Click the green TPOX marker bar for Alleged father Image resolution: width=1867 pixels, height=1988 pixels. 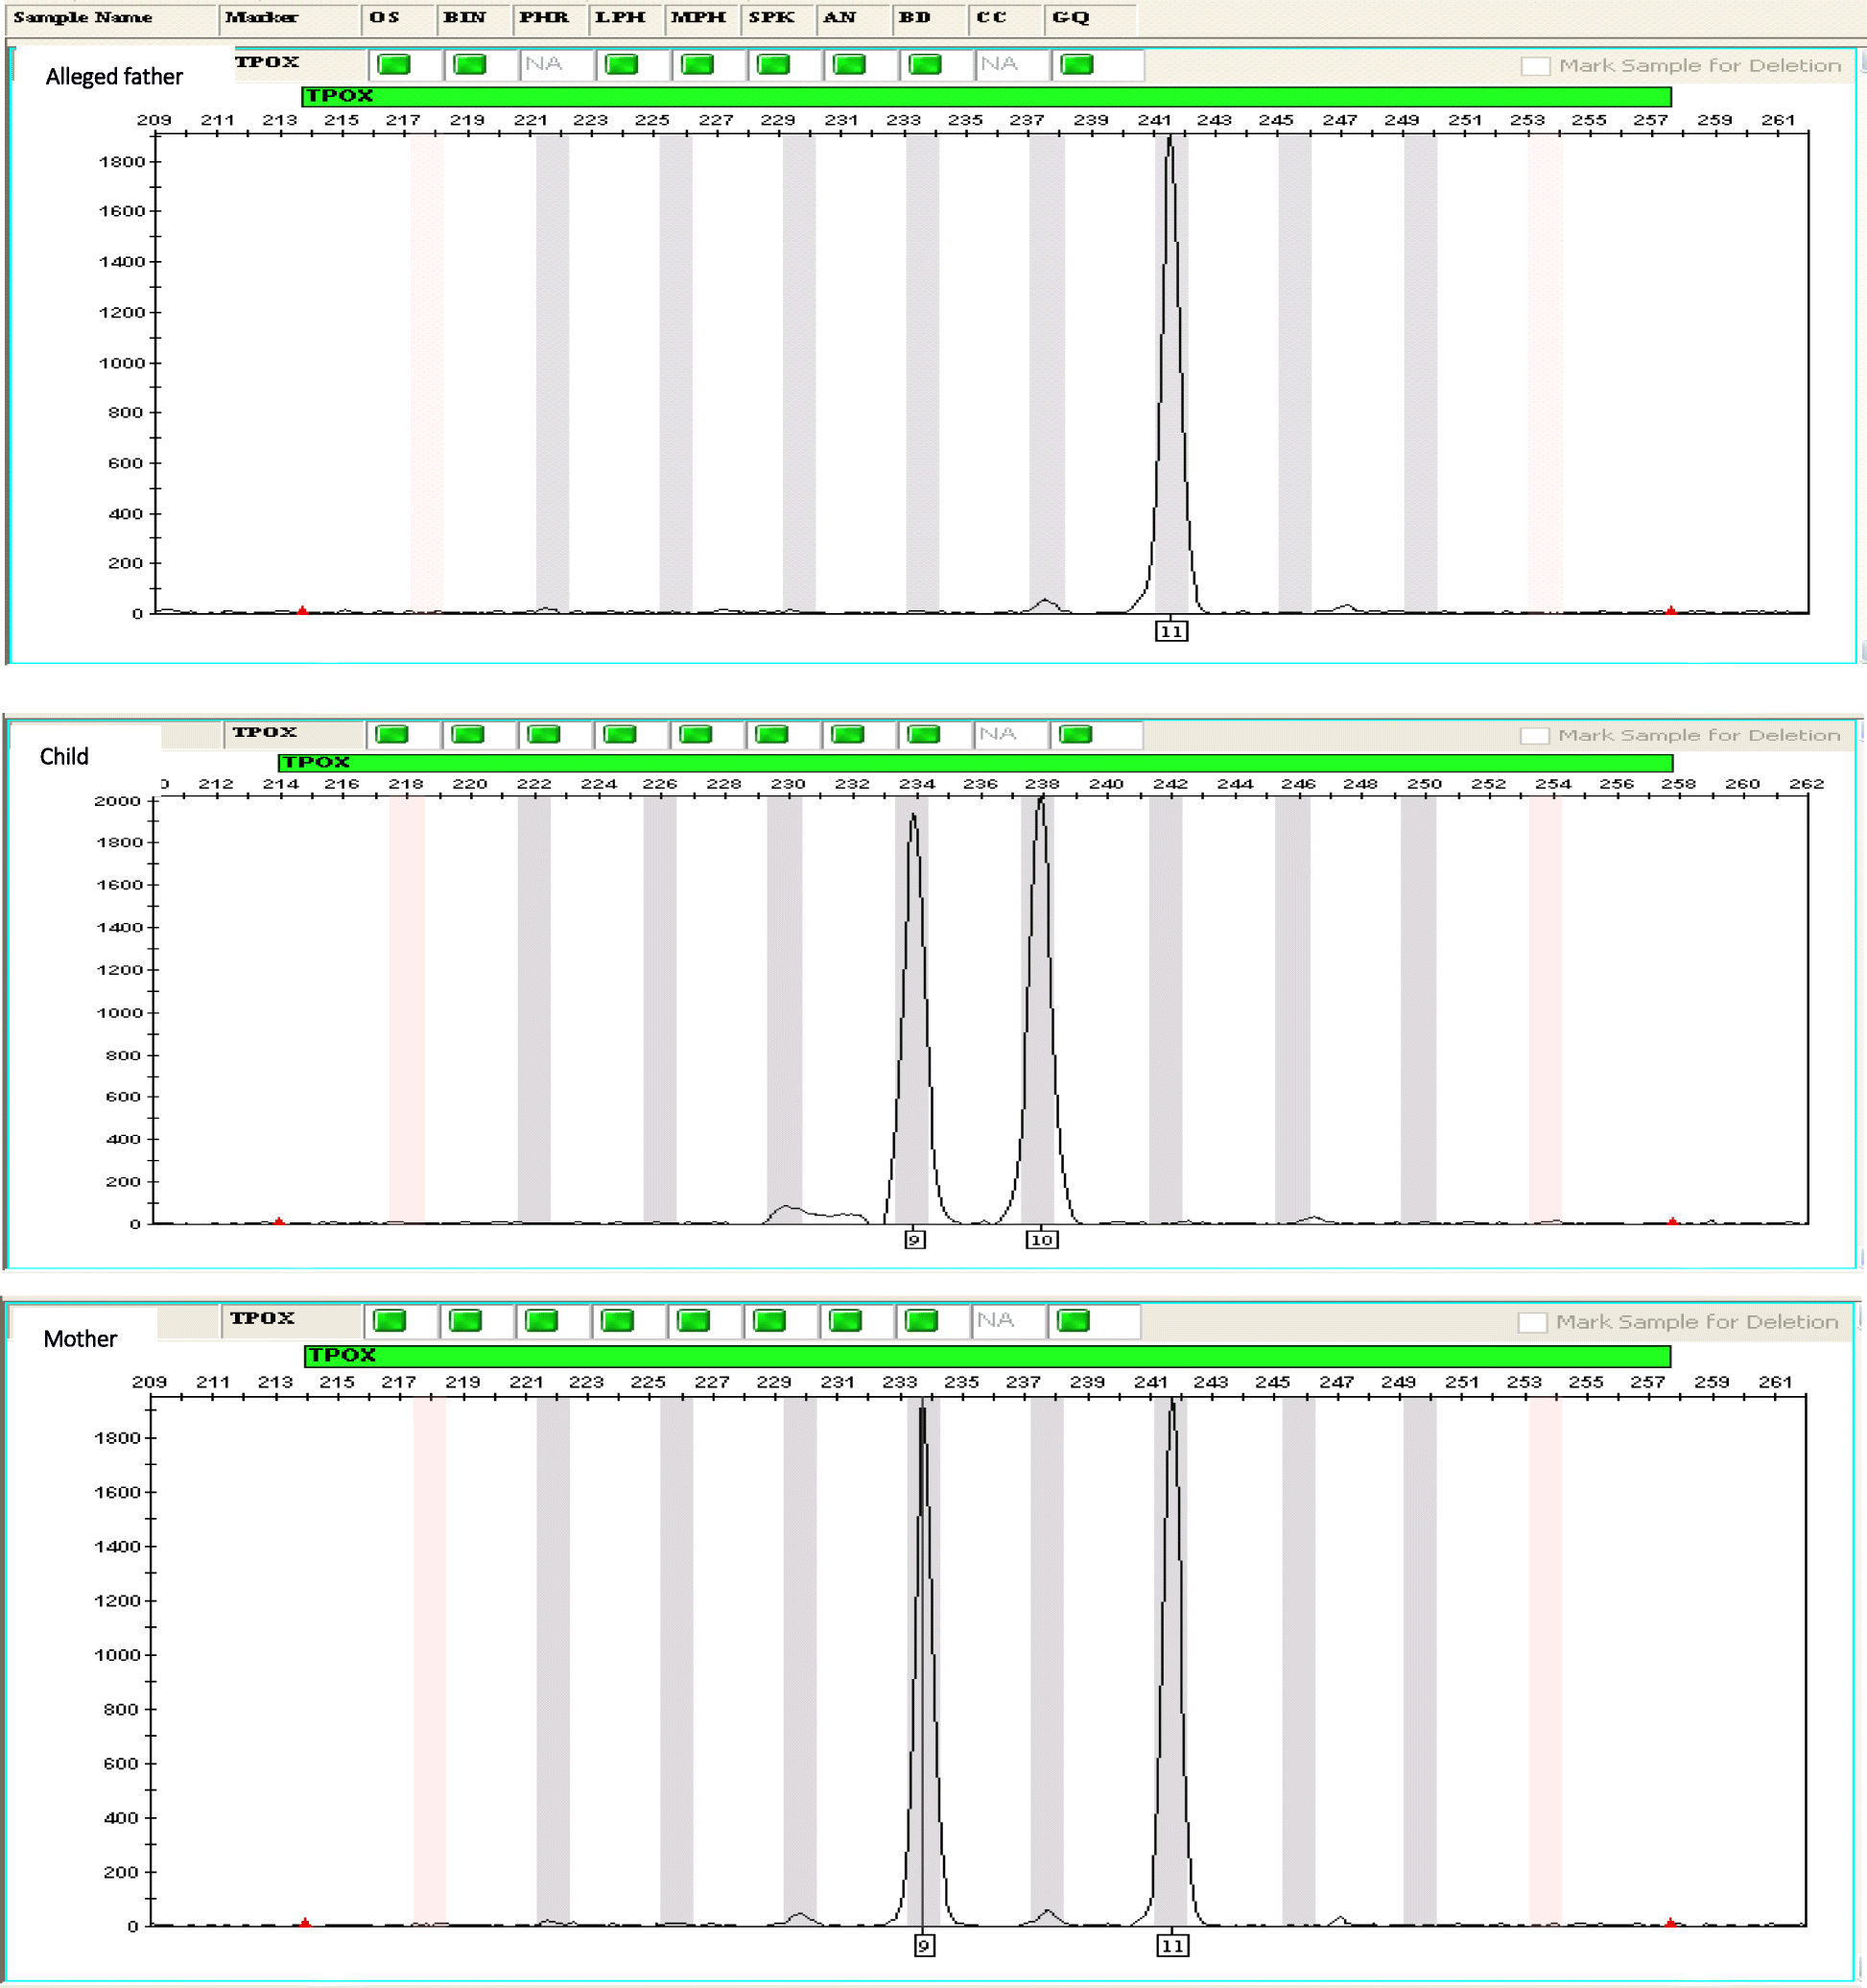(986, 96)
